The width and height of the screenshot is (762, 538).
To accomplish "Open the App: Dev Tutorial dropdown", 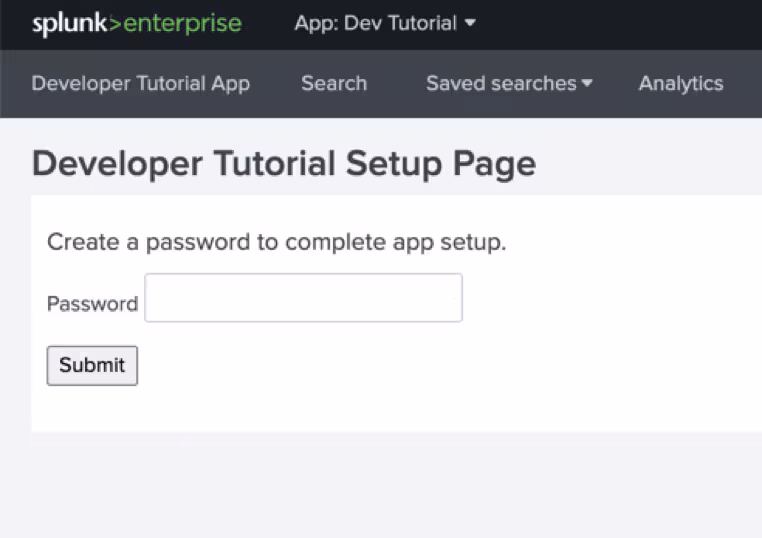I will point(384,24).
